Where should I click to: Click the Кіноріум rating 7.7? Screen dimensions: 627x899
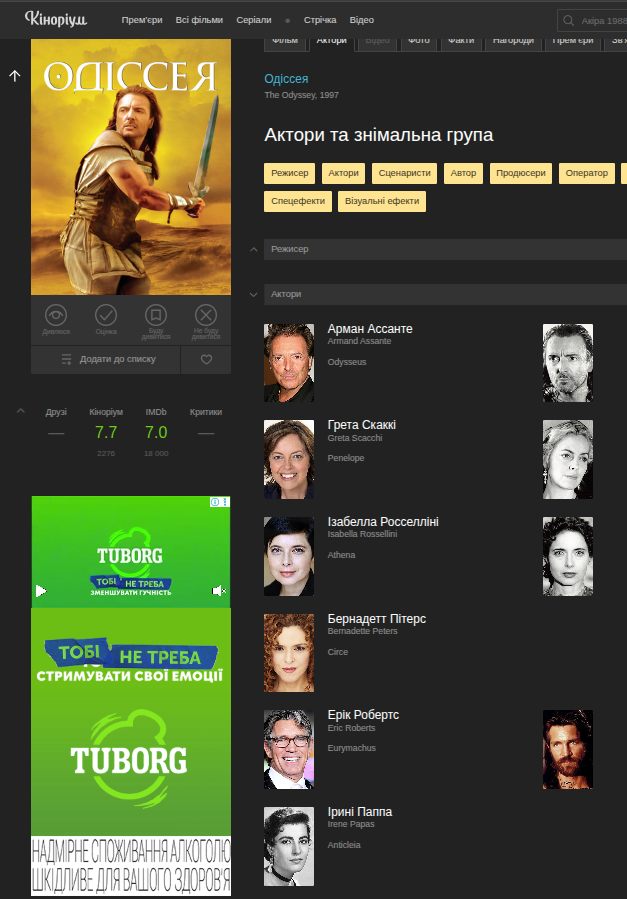[106, 432]
